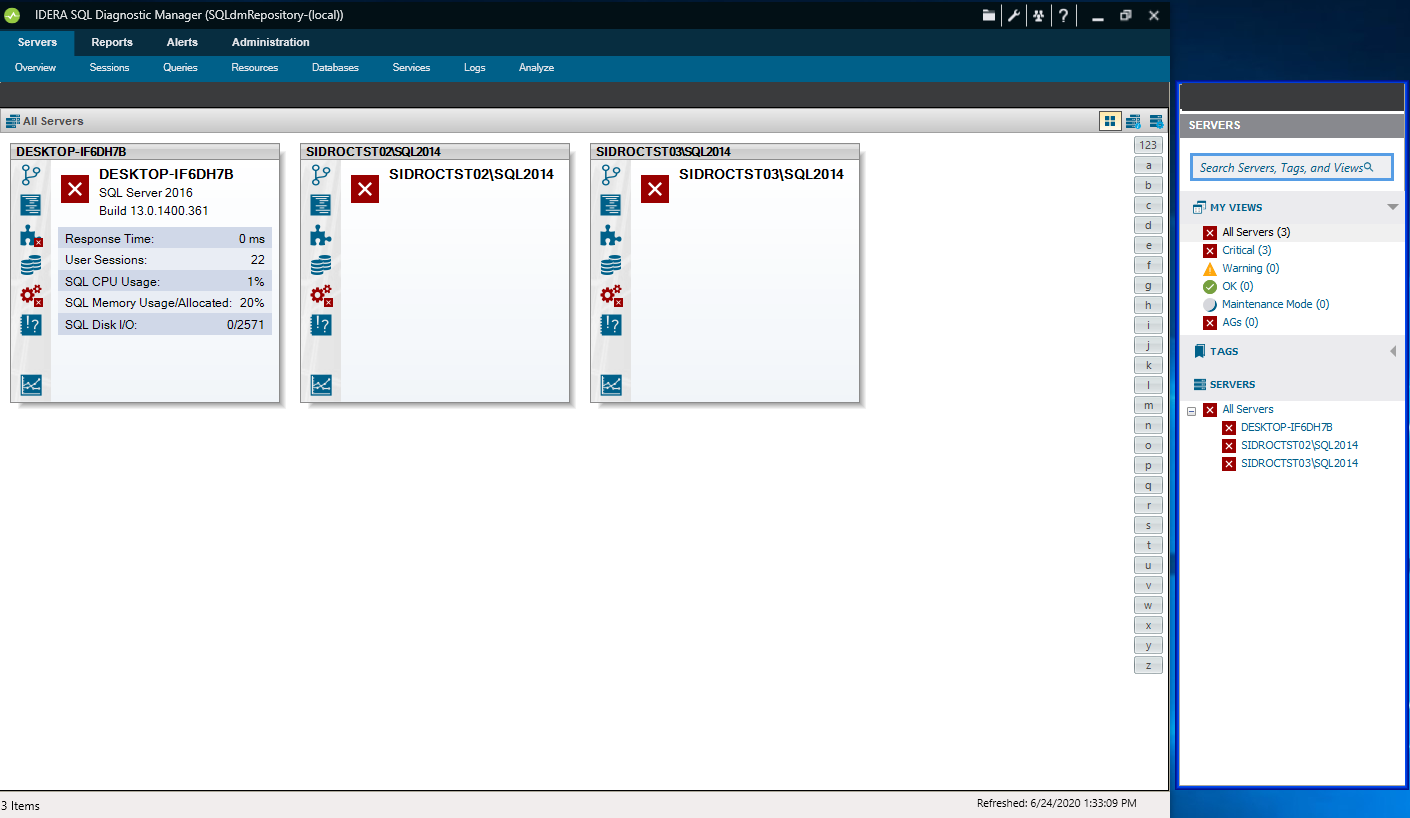Click the Search Servers, Tags, and Views field
Viewport: 1410px width, 818px height.
[x=1291, y=167]
